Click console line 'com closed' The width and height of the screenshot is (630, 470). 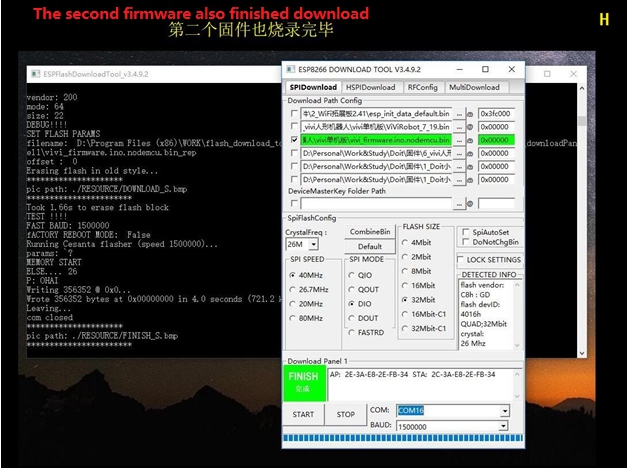[50, 317]
